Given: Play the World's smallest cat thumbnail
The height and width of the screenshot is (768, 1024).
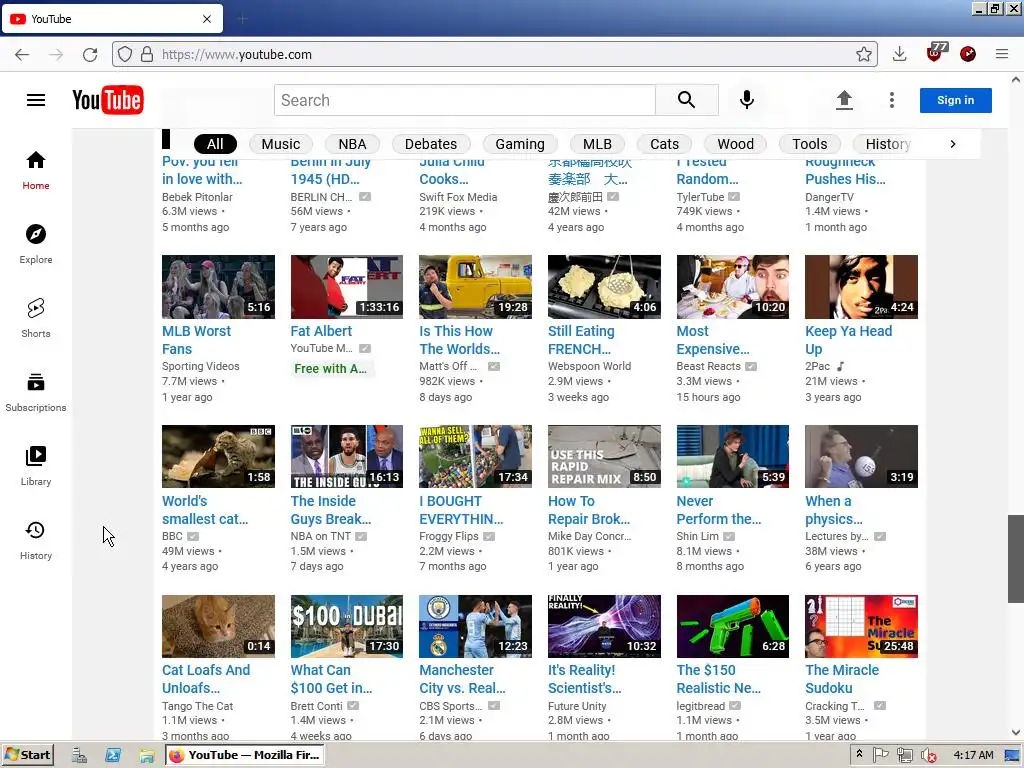Looking at the screenshot, I should click(218, 456).
